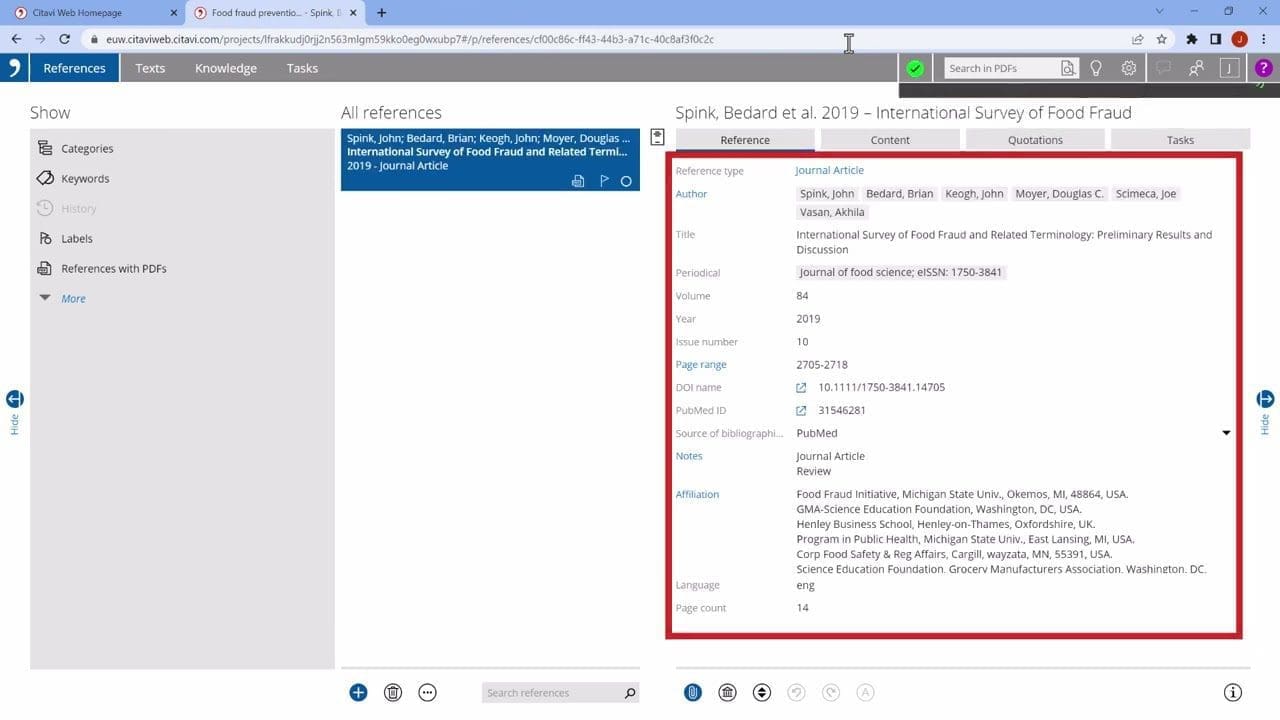Select the trash icon under All references
The width and height of the screenshot is (1280, 720).
click(392, 692)
